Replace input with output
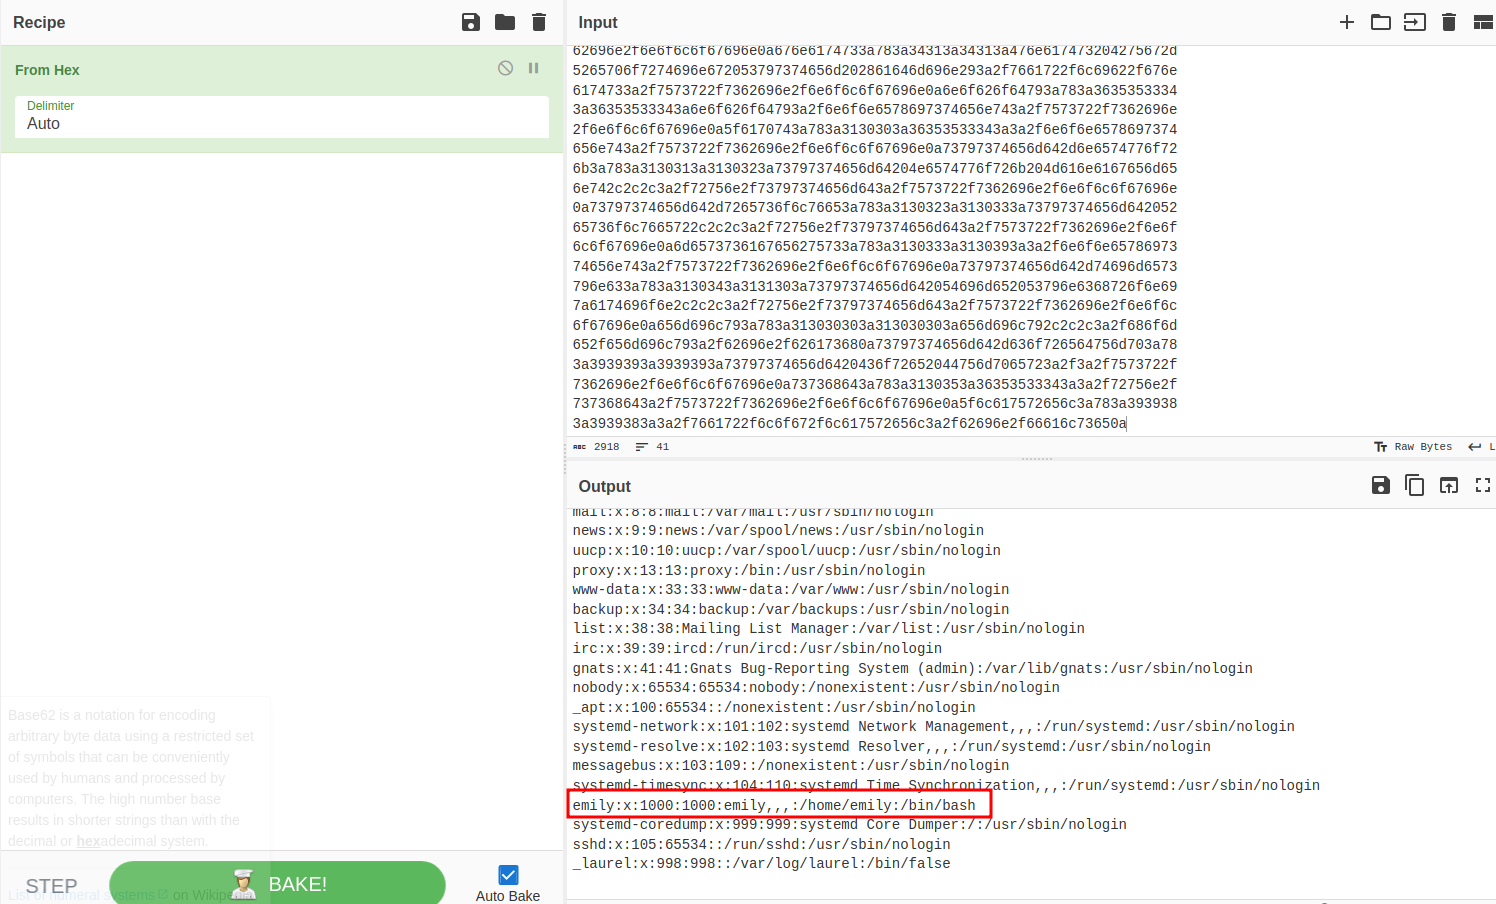The image size is (1496, 904). pyautogui.click(x=1449, y=485)
